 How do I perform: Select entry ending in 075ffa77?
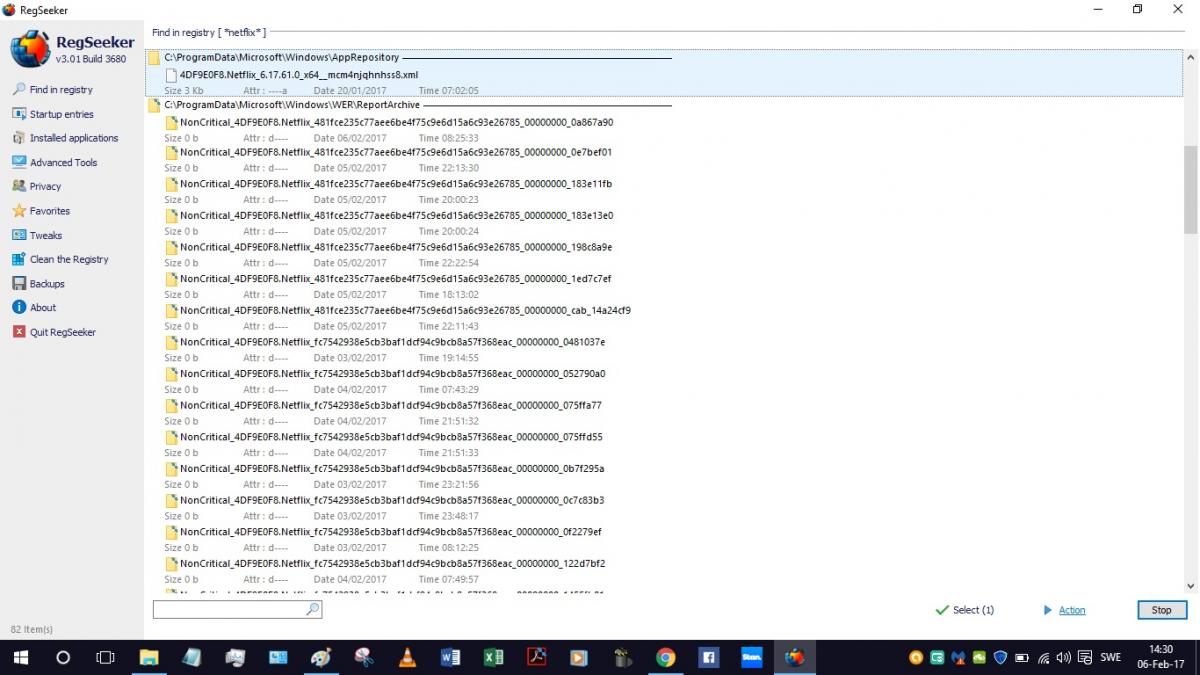[391, 405]
